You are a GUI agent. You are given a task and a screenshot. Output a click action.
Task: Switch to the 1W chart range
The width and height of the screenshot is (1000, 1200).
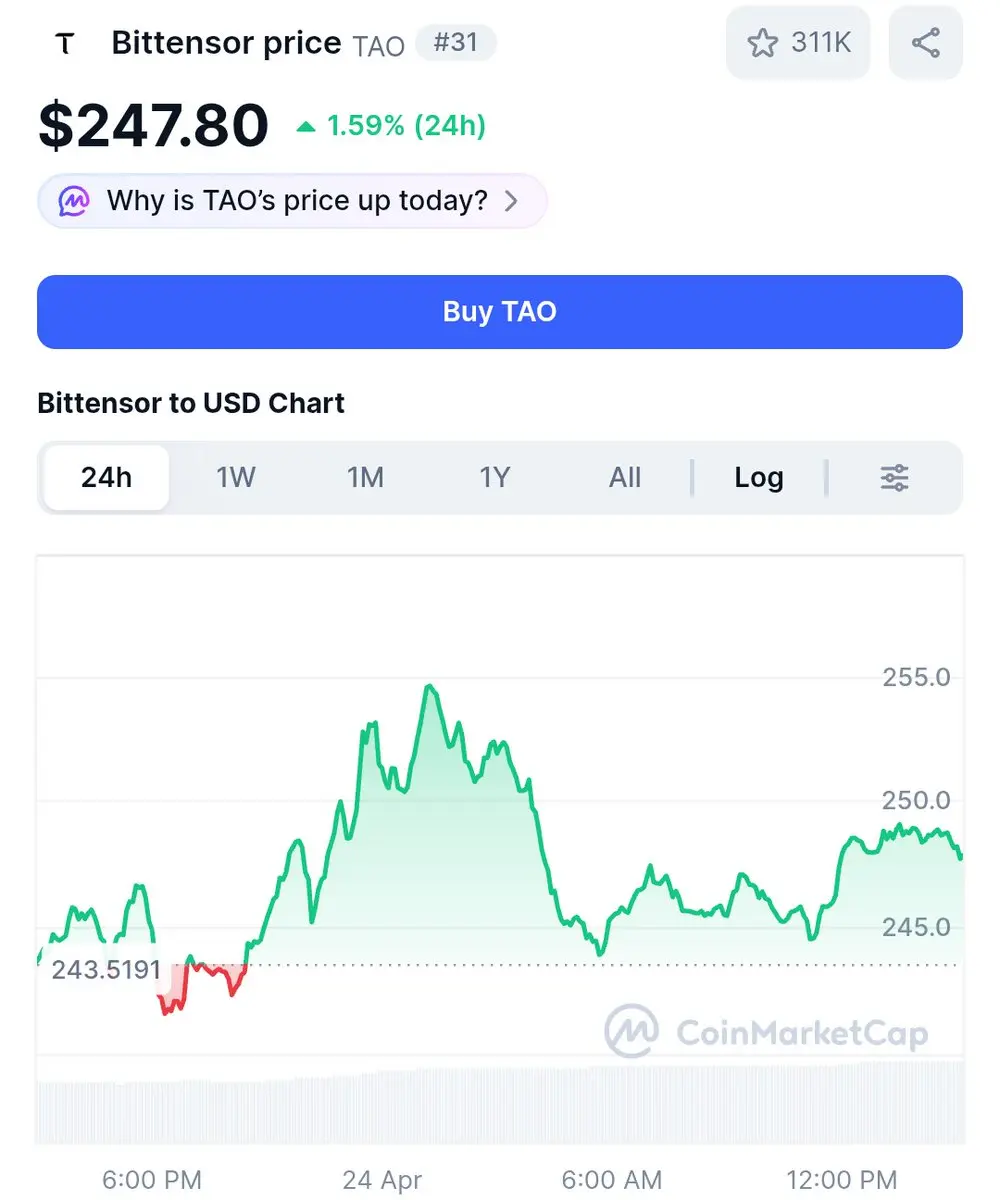click(x=236, y=478)
